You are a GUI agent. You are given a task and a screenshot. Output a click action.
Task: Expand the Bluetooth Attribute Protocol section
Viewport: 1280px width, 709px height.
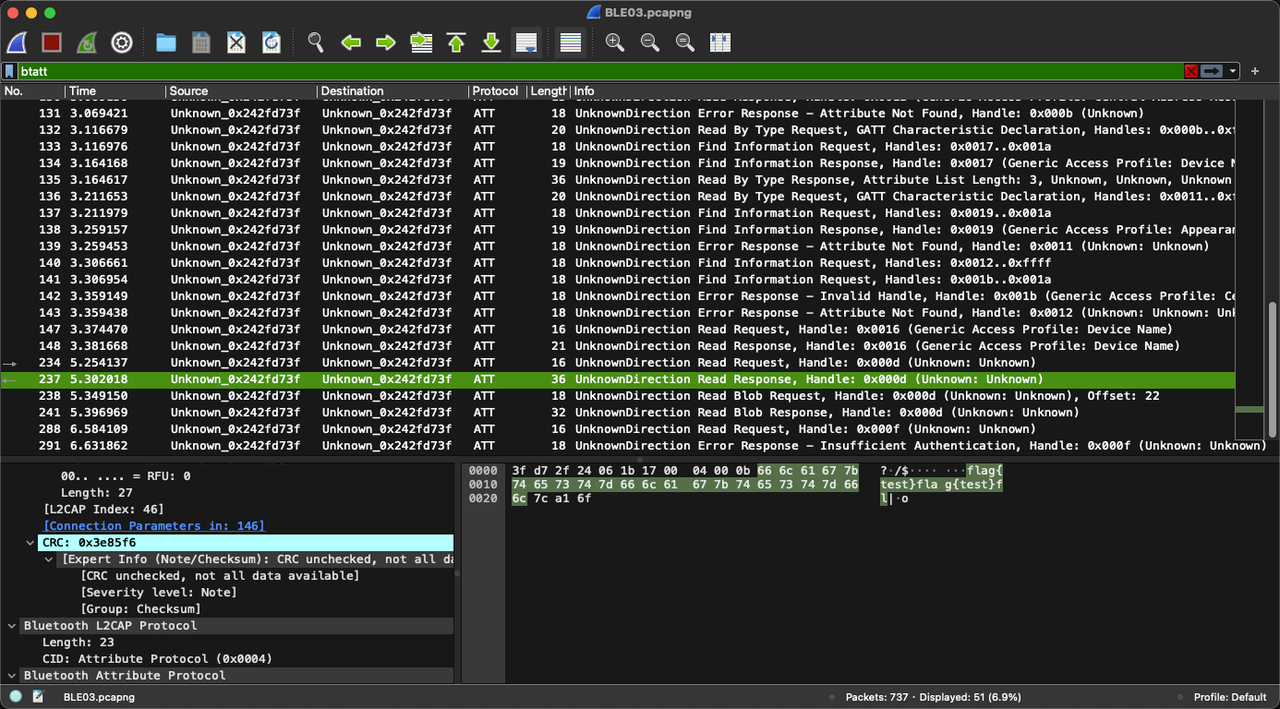[x=12, y=675]
